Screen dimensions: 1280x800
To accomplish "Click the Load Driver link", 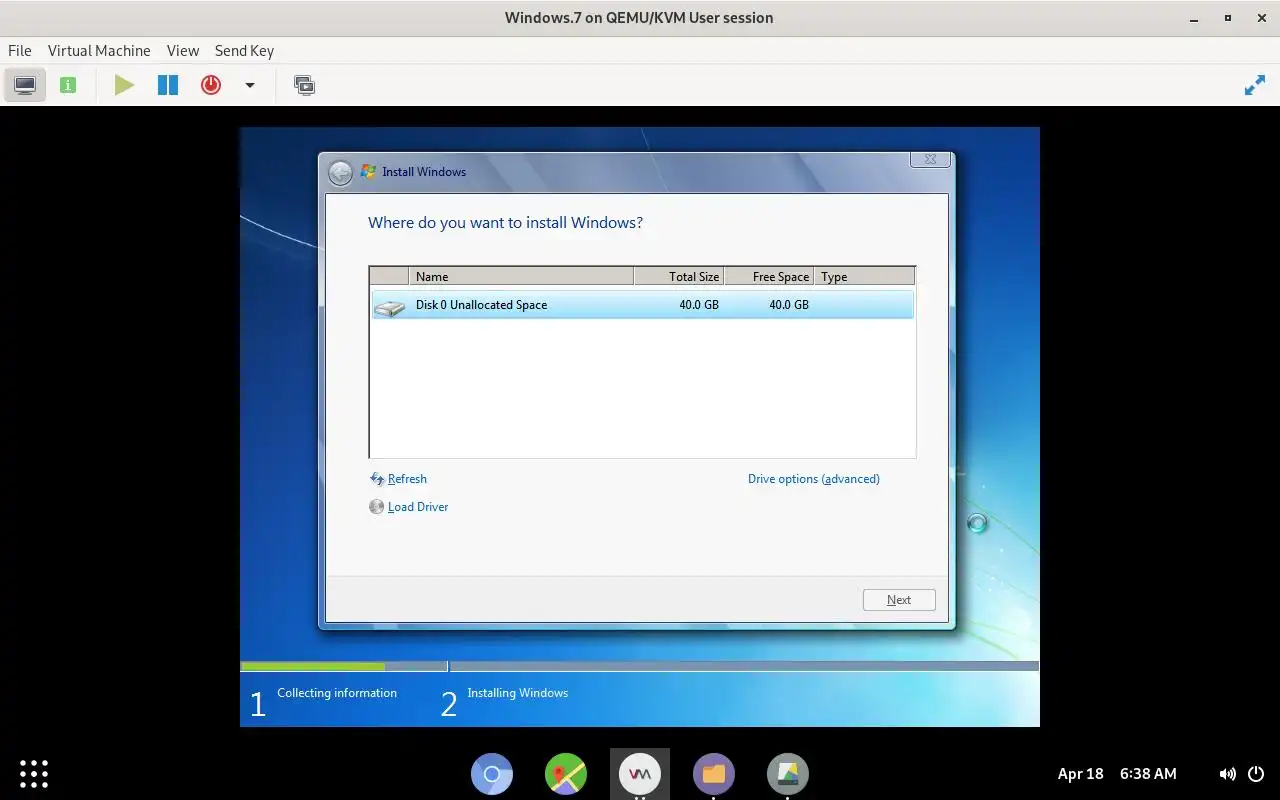I will click(x=418, y=507).
